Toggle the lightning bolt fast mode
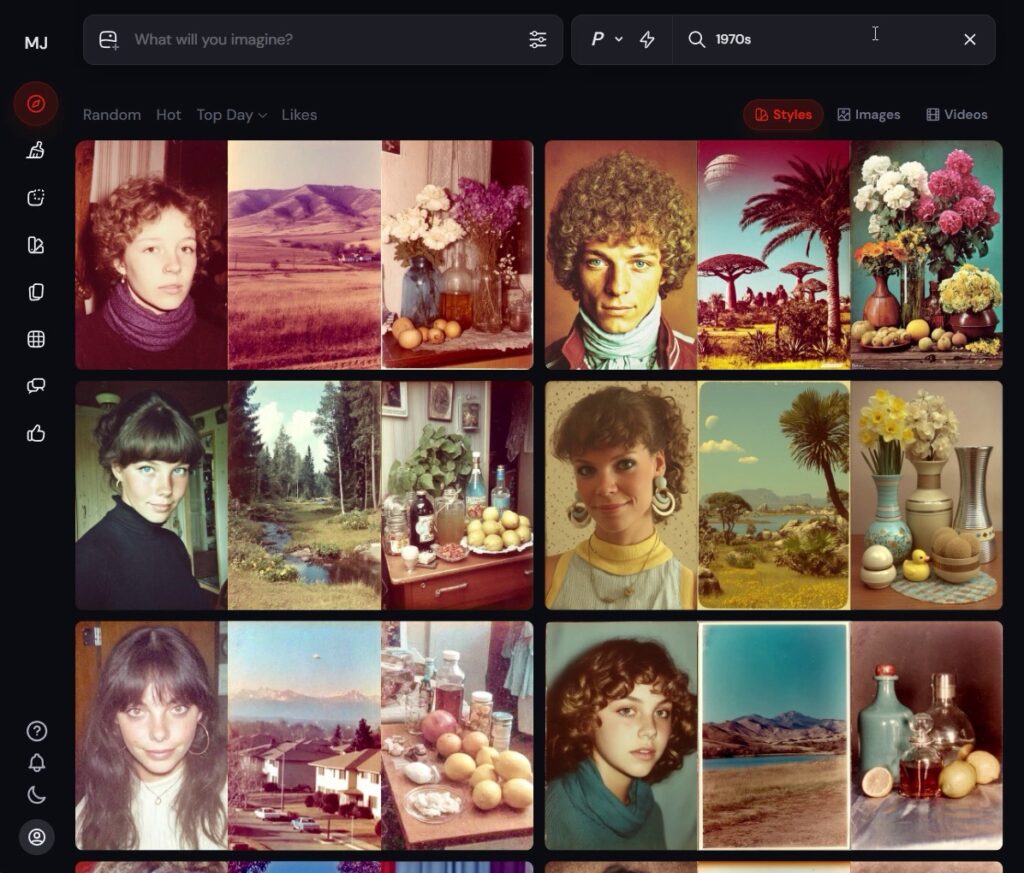The width and height of the screenshot is (1024, 873). 647,40
